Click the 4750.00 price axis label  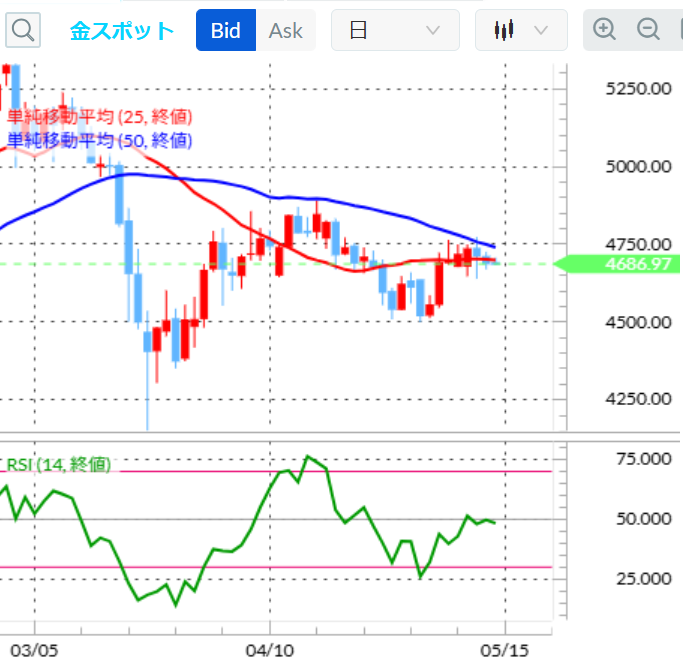coord(639,244)
